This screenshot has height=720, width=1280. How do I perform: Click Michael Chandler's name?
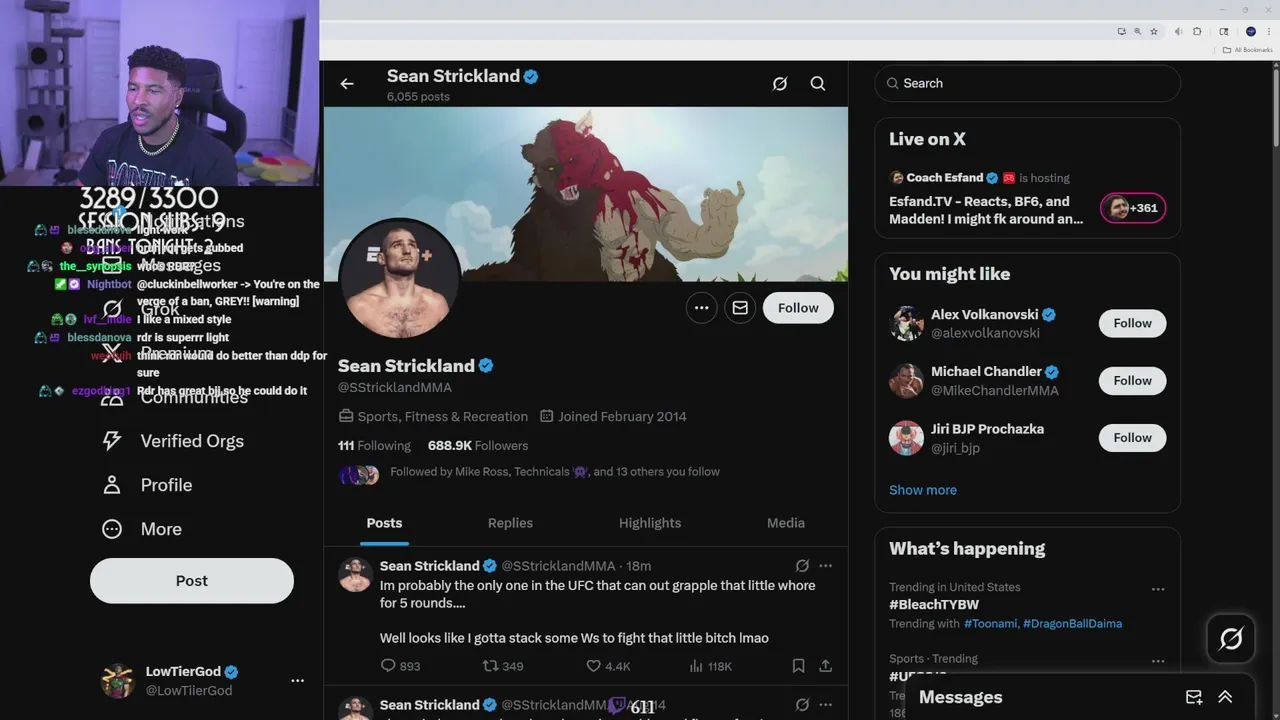pos(986,372)
